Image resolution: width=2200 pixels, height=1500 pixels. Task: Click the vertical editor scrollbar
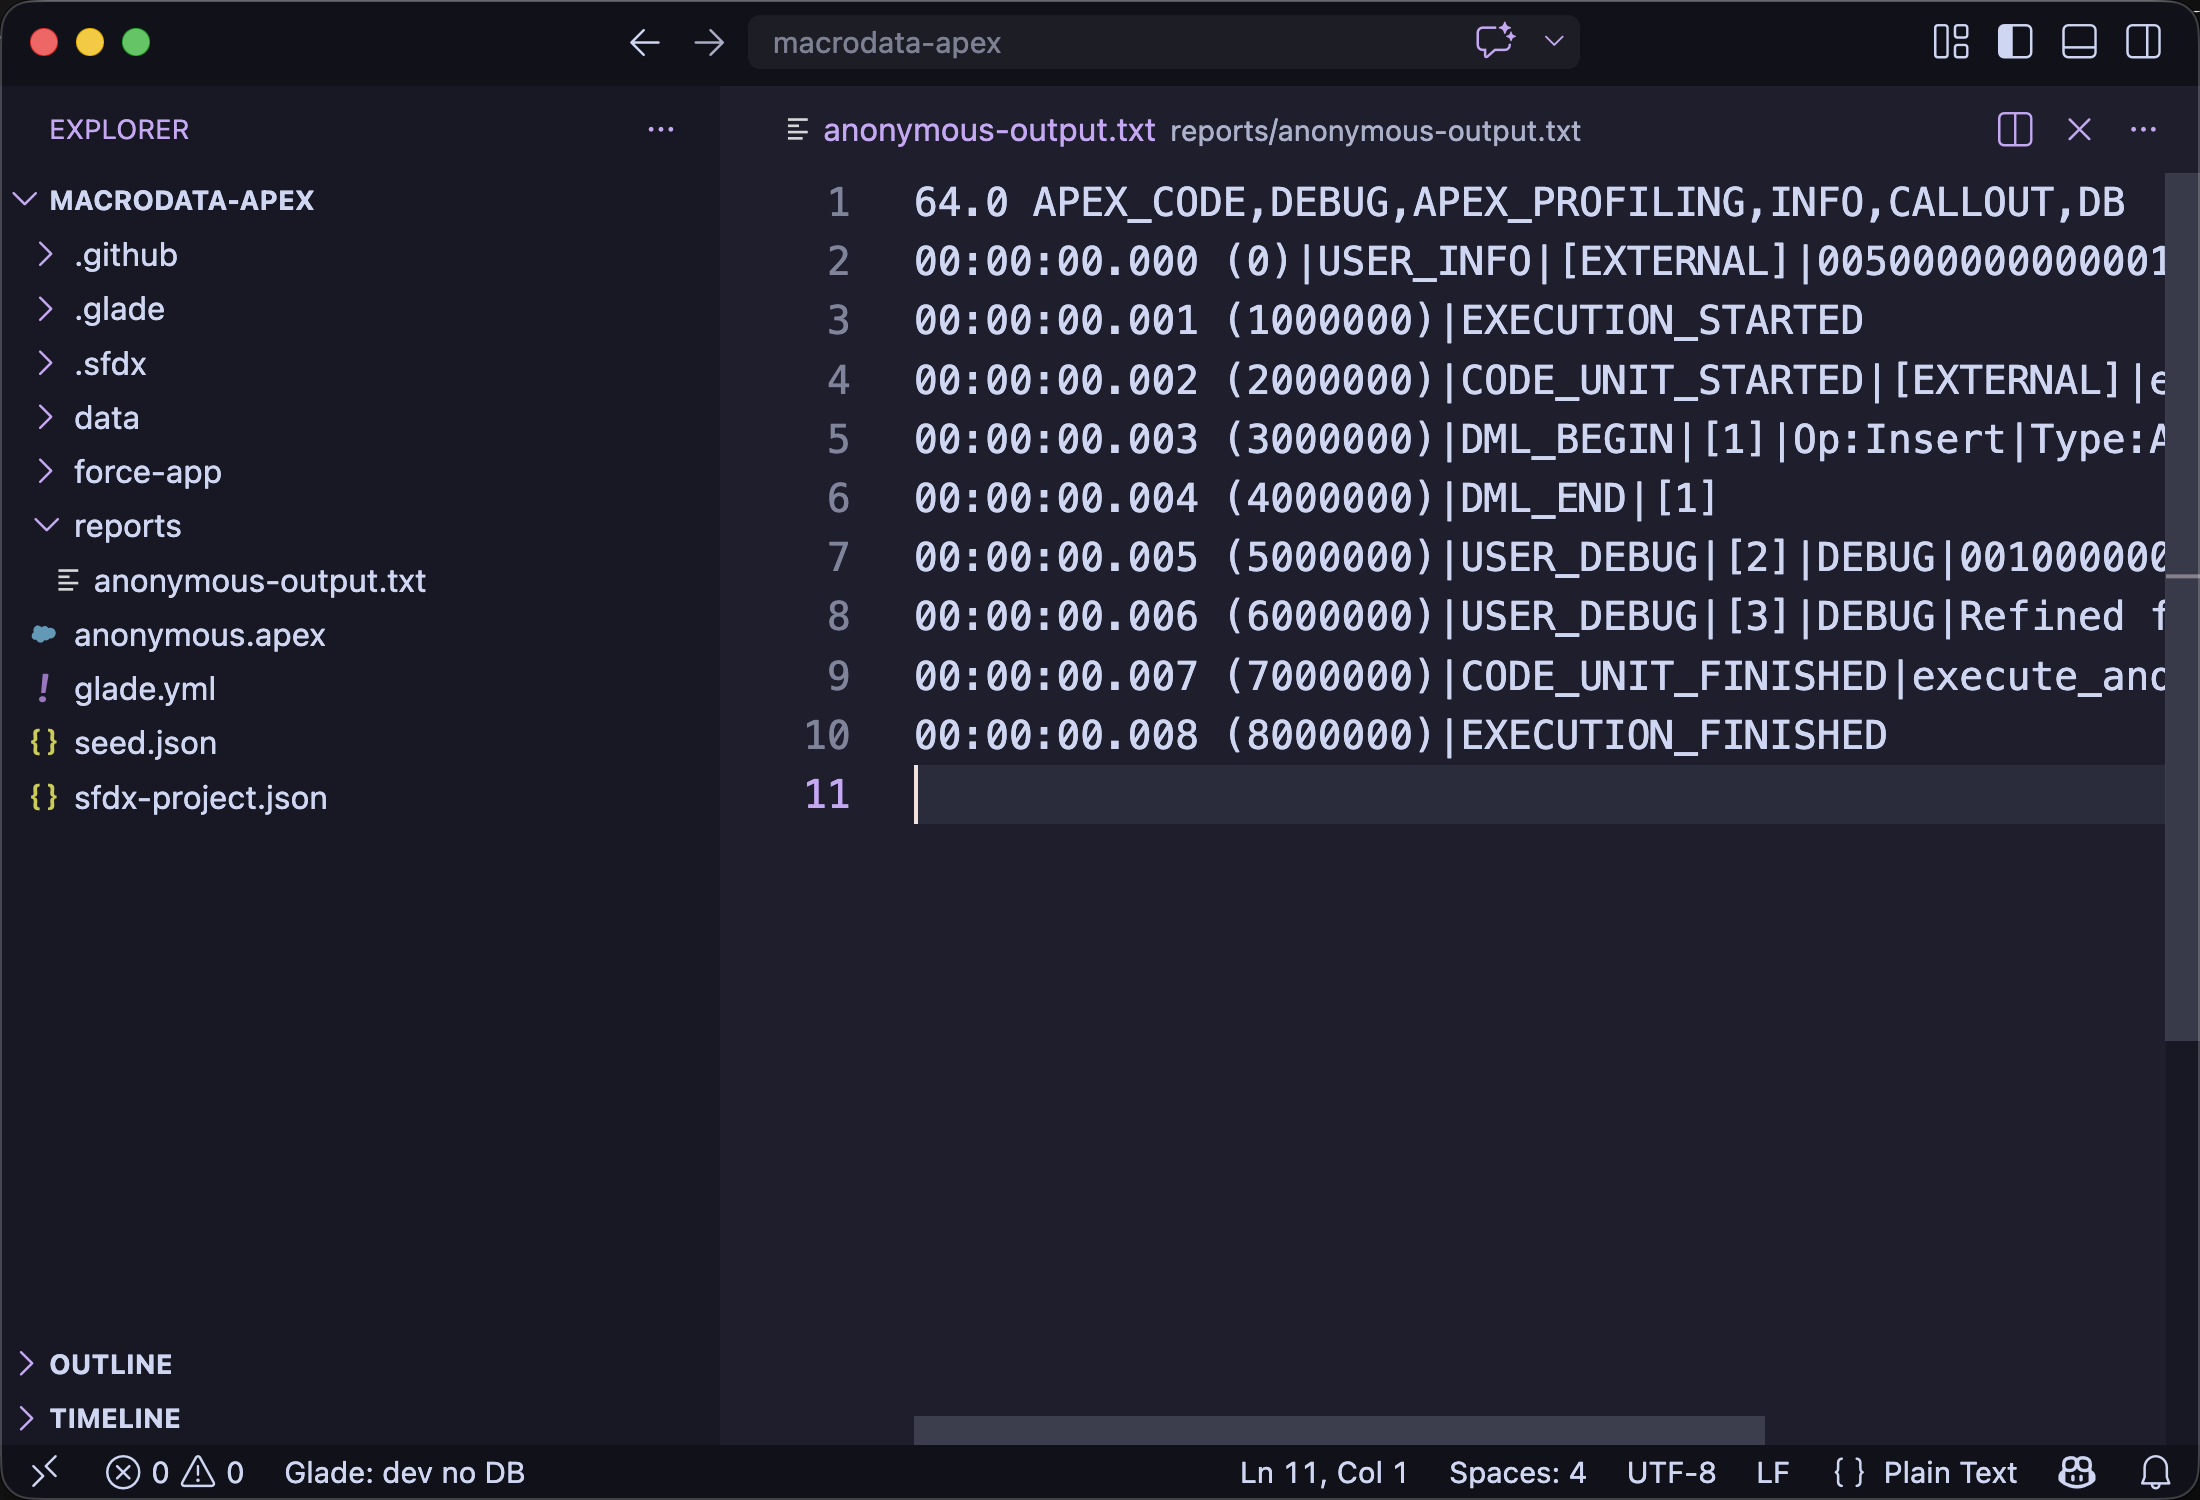2181,607
